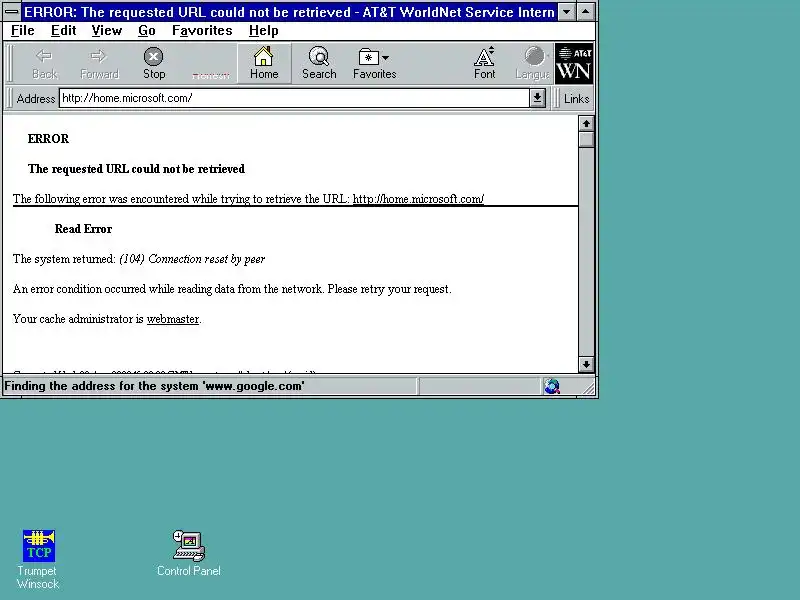Click the Address field containing home.microsoft.com

[294, 98]
